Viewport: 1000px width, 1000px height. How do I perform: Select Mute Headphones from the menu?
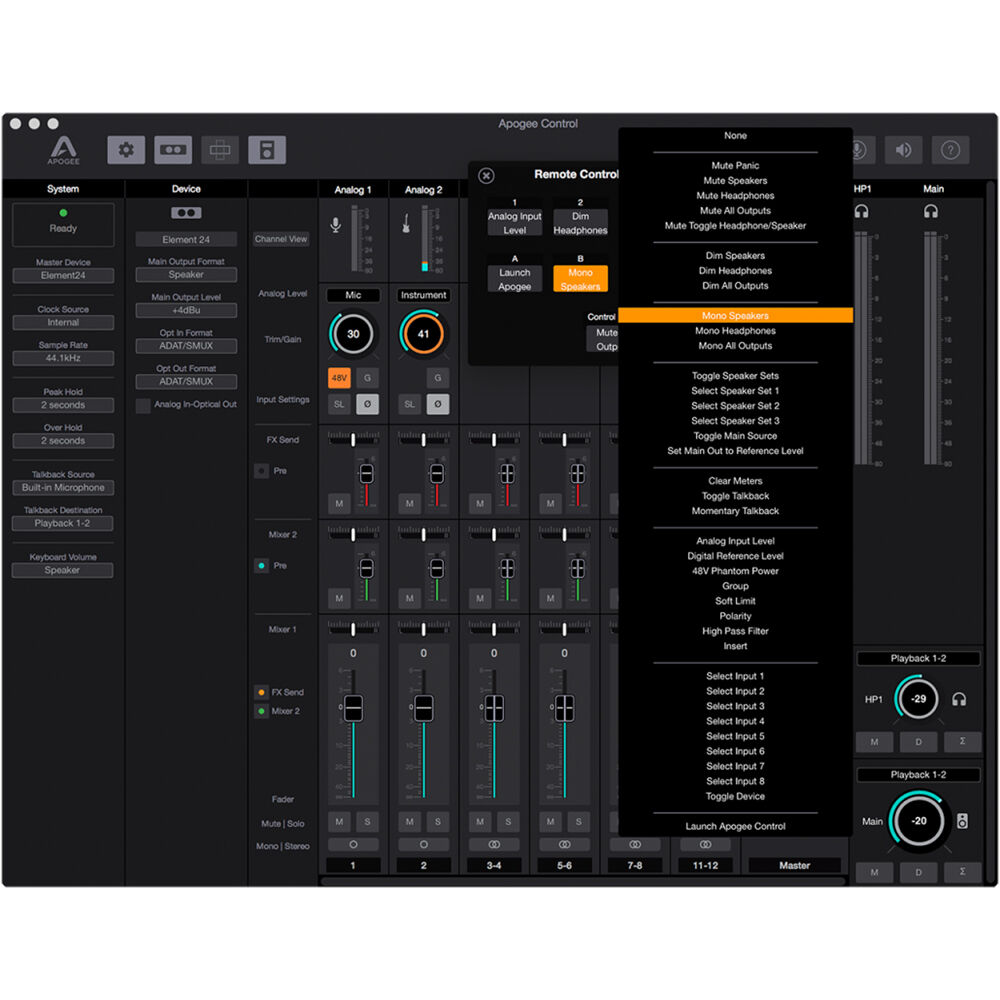pyautogui.click(x=735, y=196)
